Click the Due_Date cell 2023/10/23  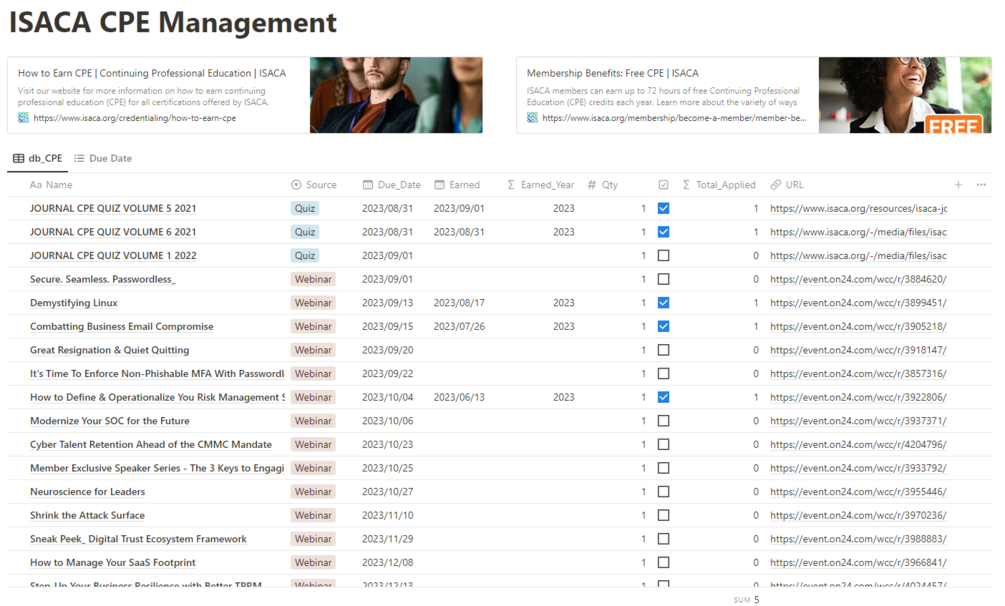click(x=387, y=444)
